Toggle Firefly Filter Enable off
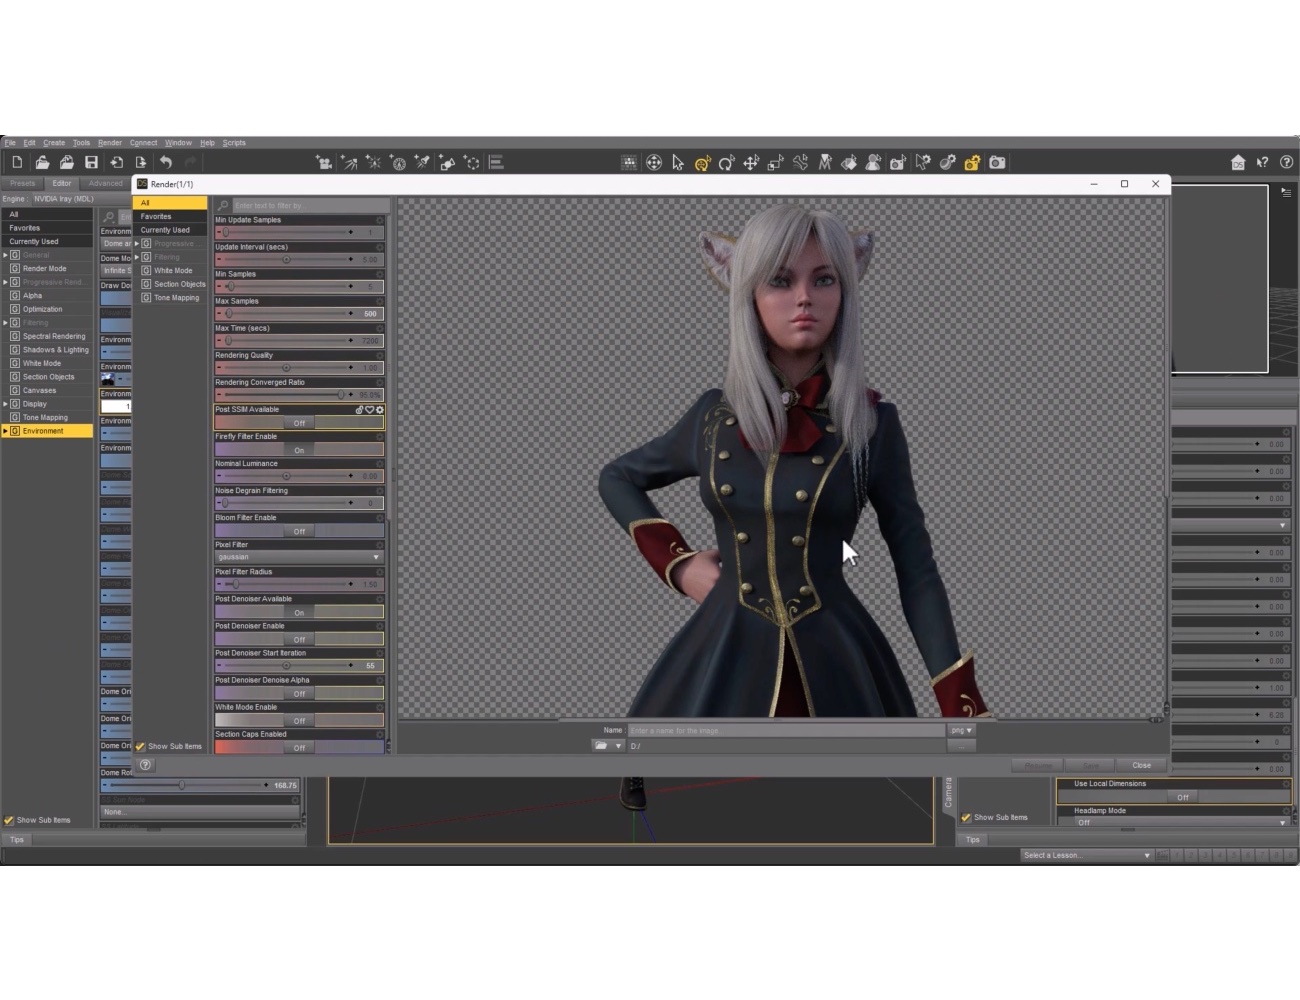Screen dimensions: 1300x1000 point(298,449)
